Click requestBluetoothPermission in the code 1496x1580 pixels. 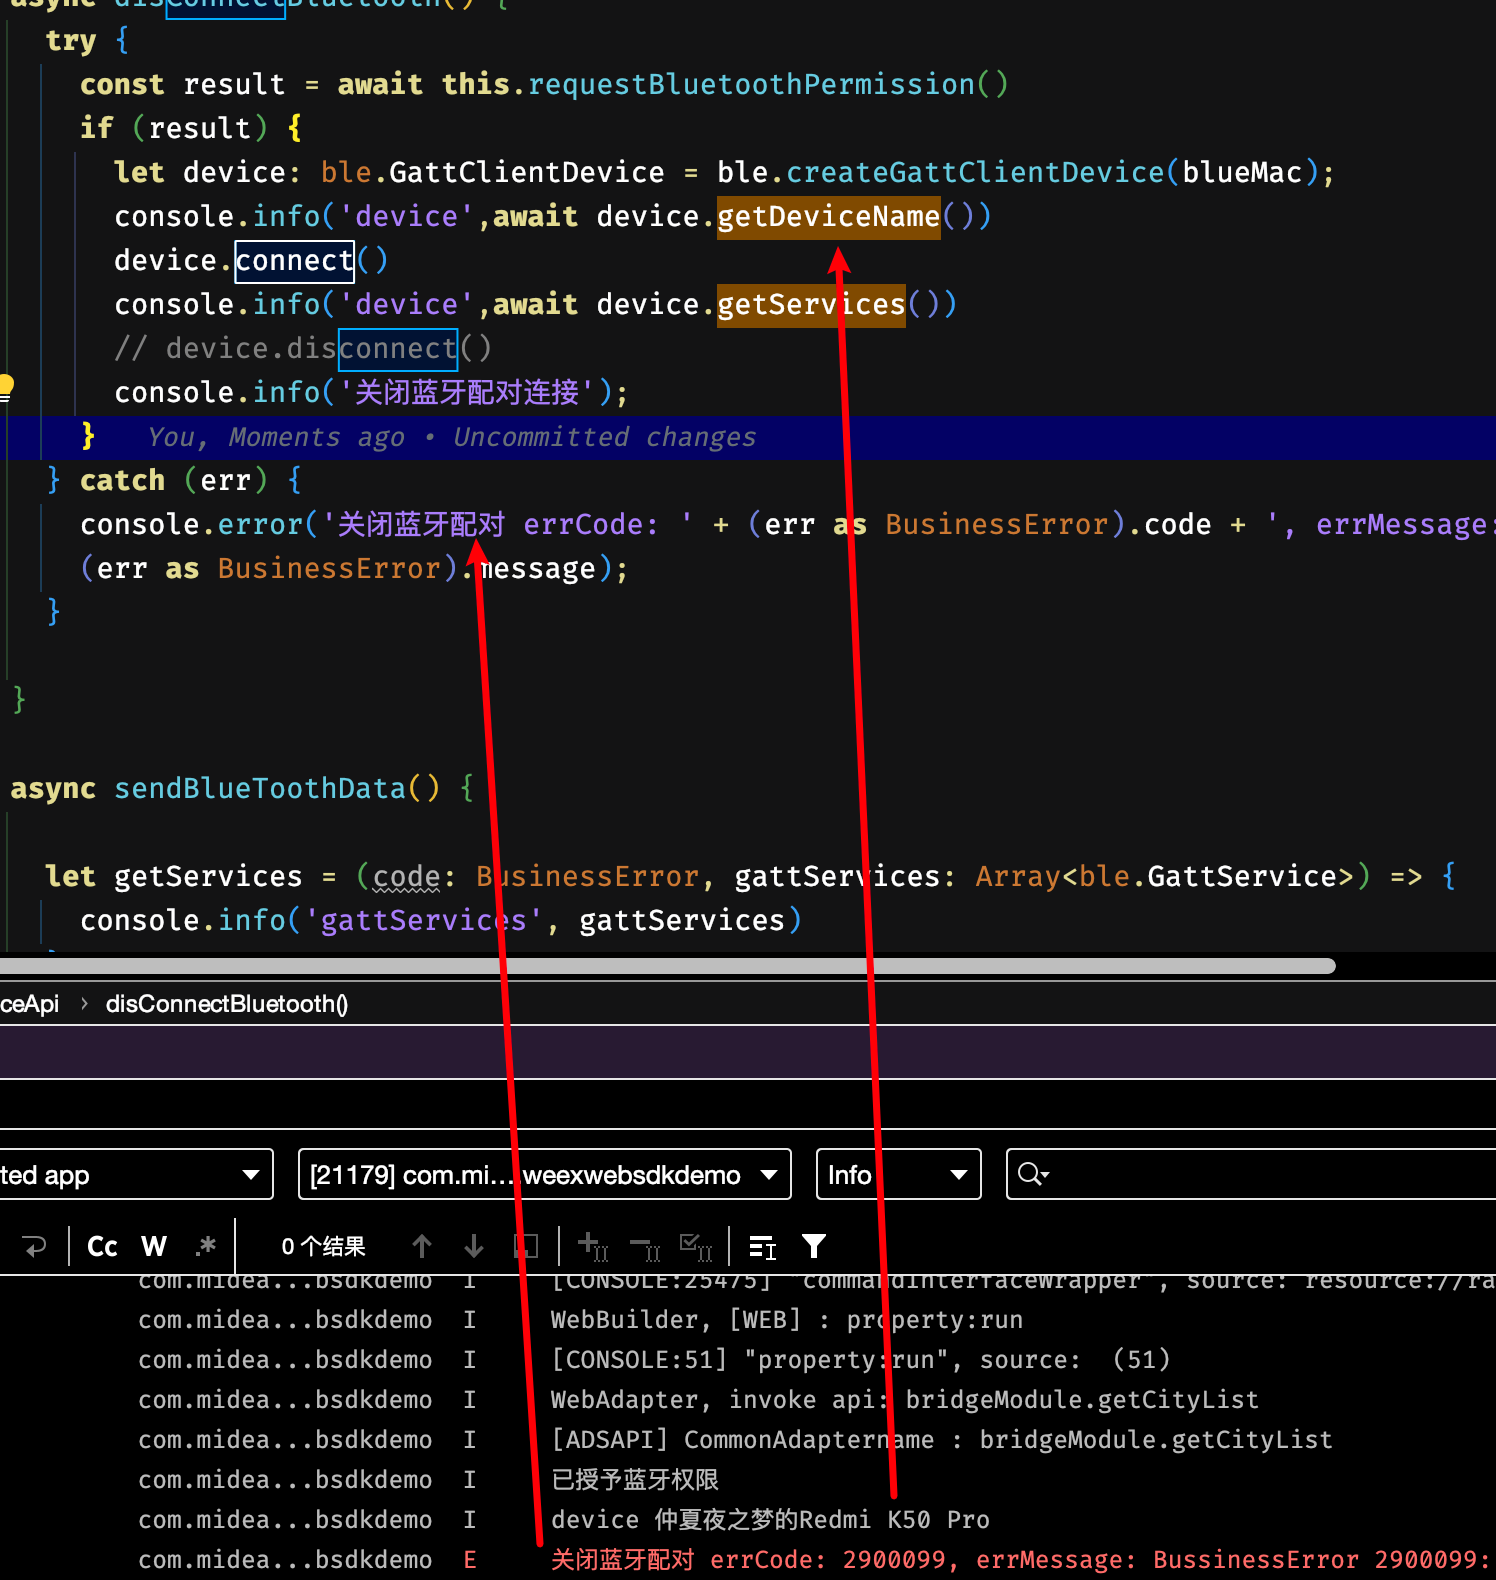tap(752, 85)
